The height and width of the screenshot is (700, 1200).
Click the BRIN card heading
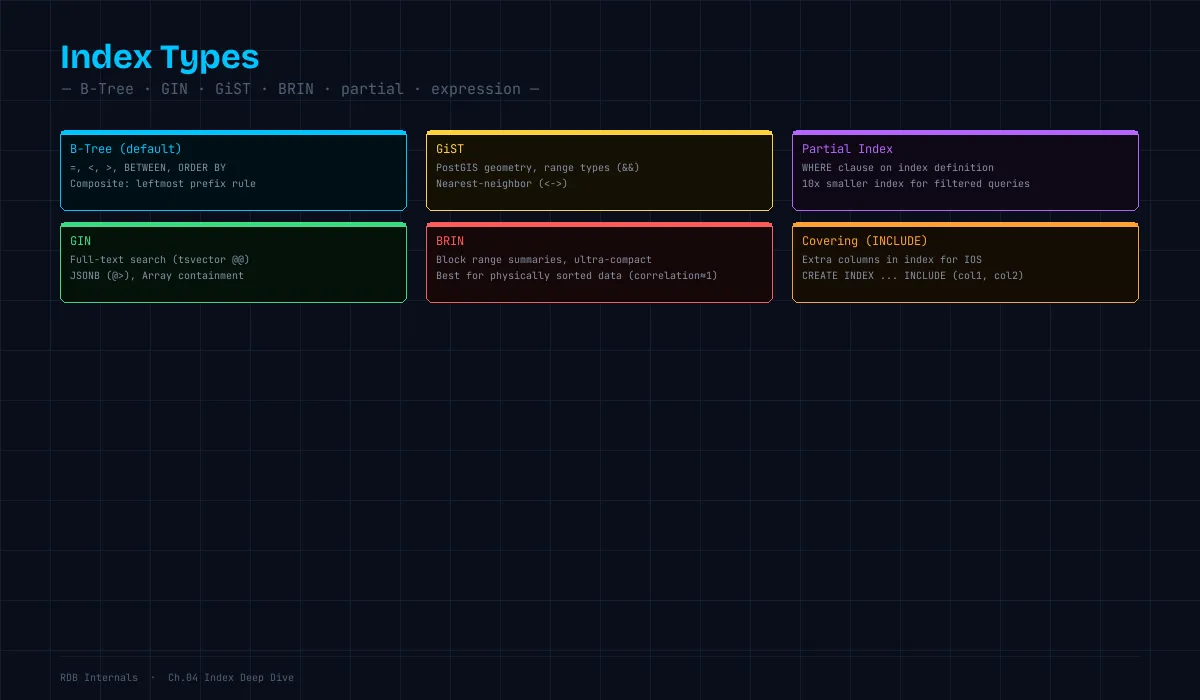pyautogui.click(x=450, y=241)
